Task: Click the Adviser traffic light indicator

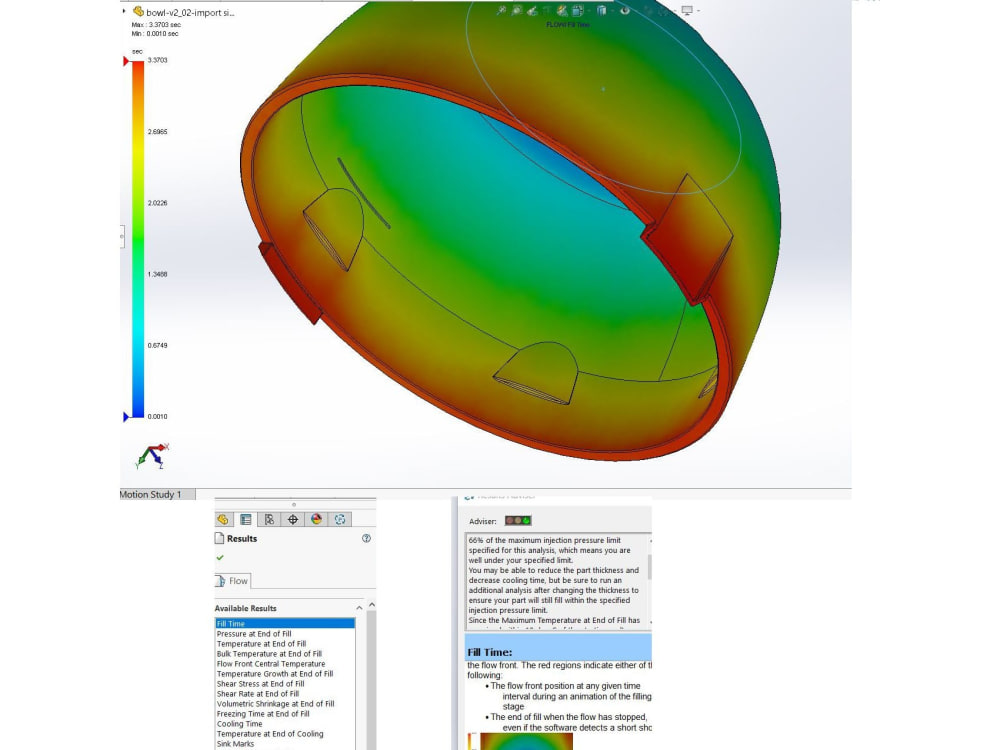Action: 518,520
